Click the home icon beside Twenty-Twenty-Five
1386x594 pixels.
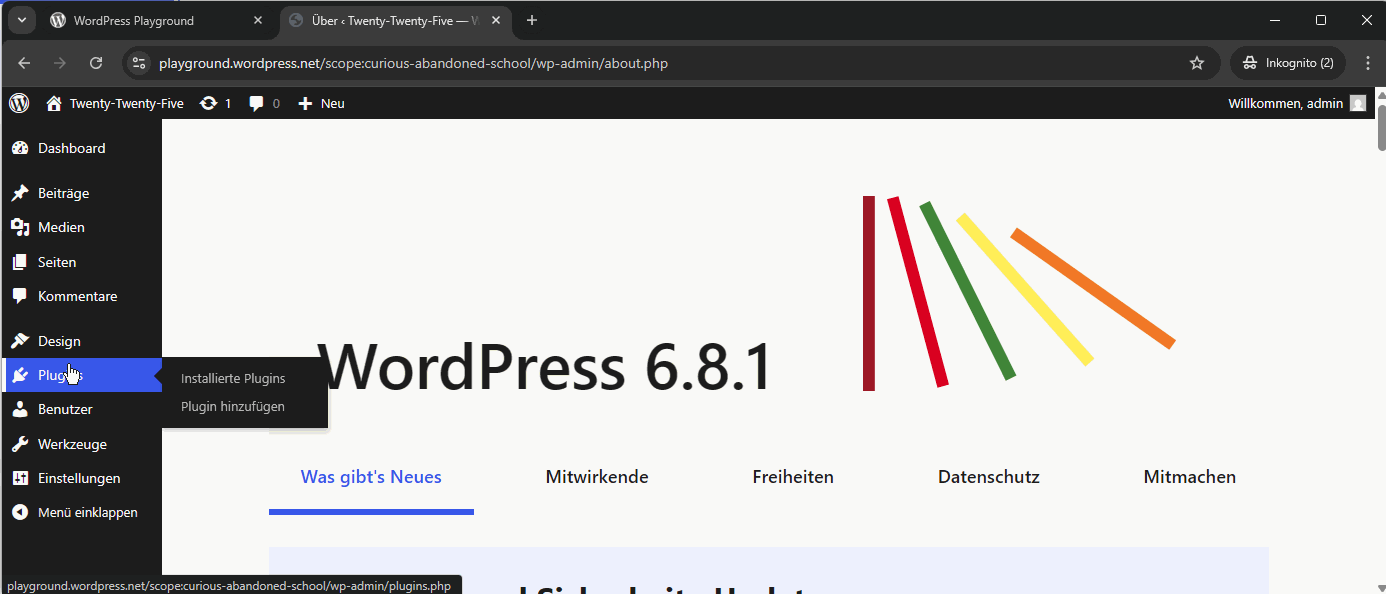pyautogui.click(x=54, y=103)
